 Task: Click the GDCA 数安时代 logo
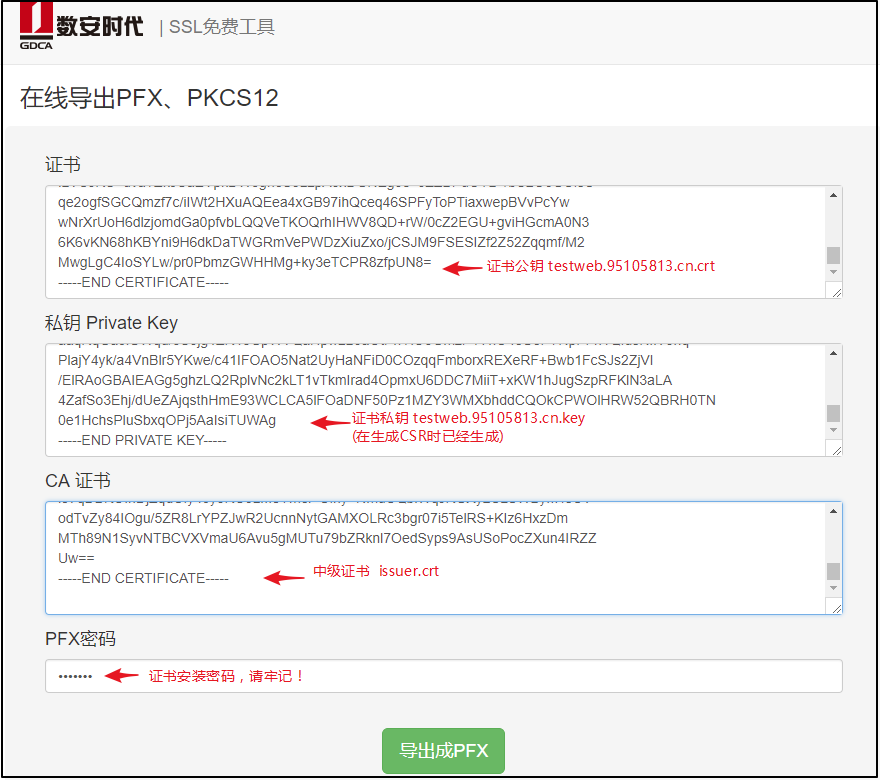click(x=81, y=26)
